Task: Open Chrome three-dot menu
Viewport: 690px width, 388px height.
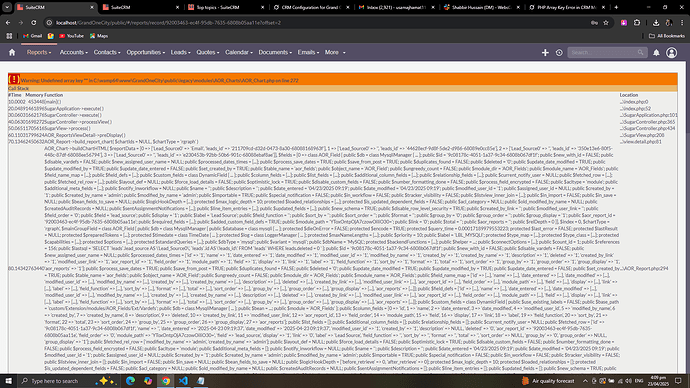Action: [x=682, y=22]
